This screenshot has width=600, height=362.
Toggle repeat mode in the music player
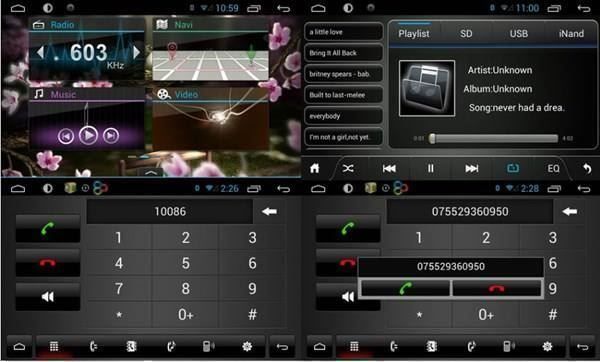[513, 168]
